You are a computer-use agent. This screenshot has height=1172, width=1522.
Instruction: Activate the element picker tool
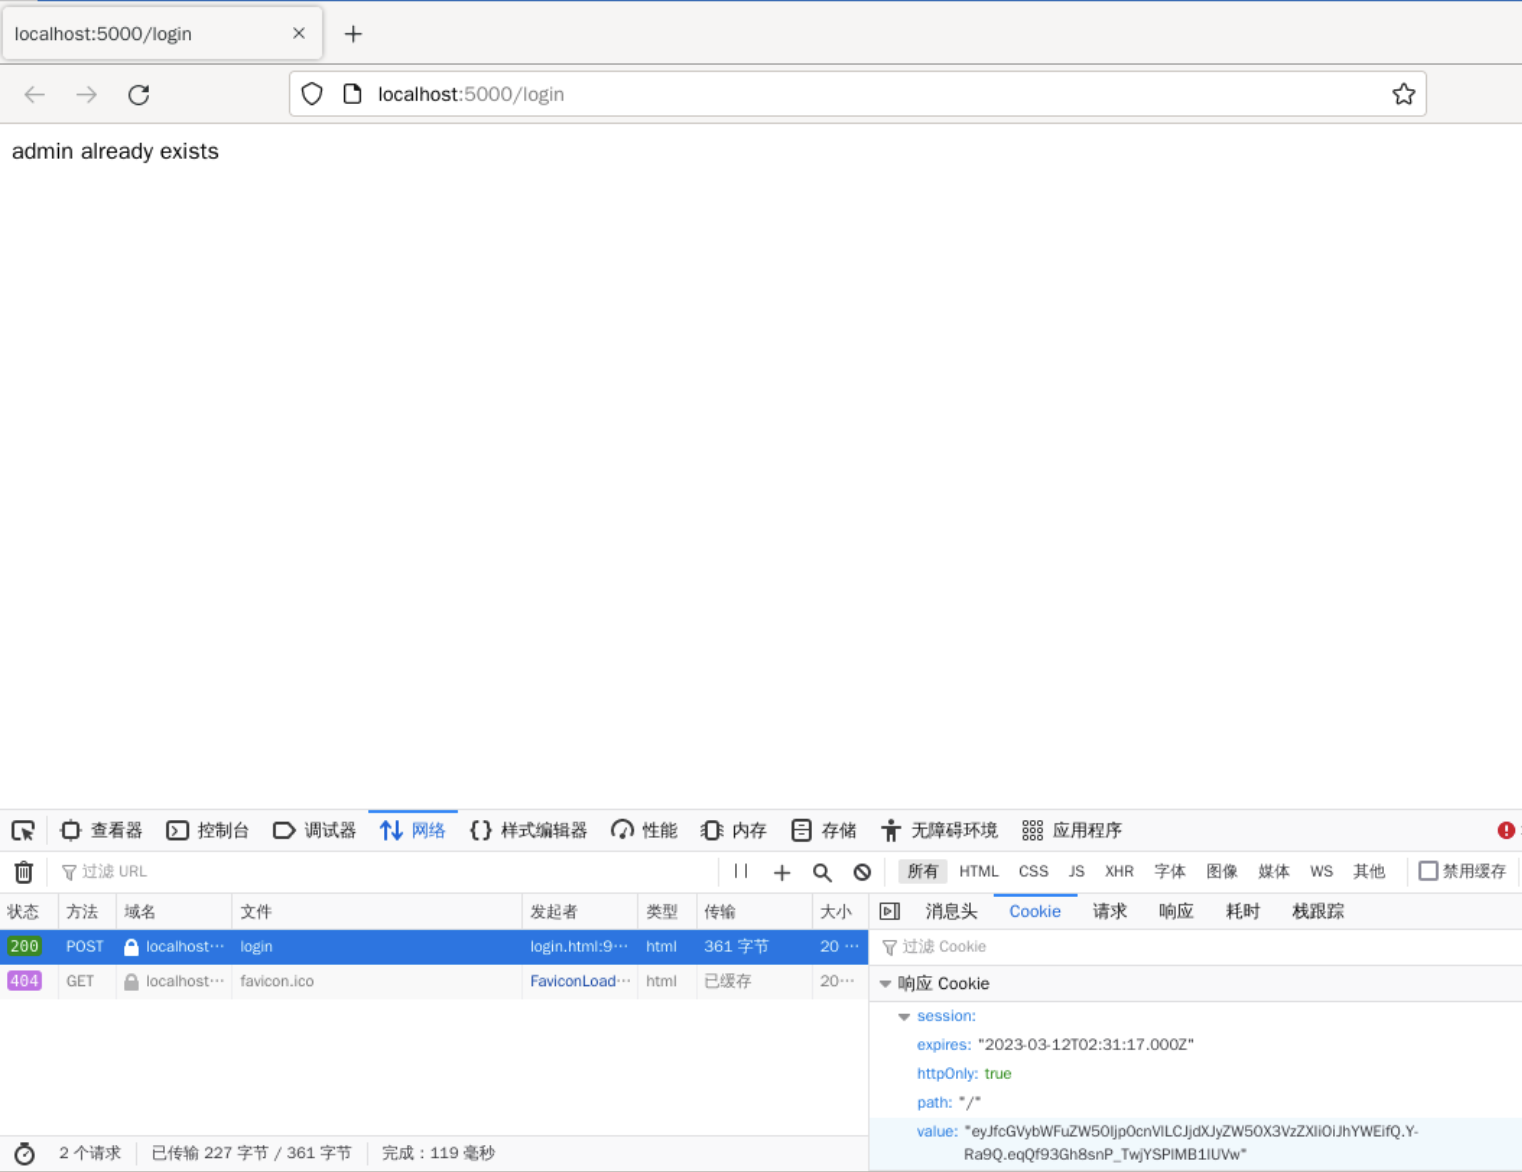pos(23,830)
